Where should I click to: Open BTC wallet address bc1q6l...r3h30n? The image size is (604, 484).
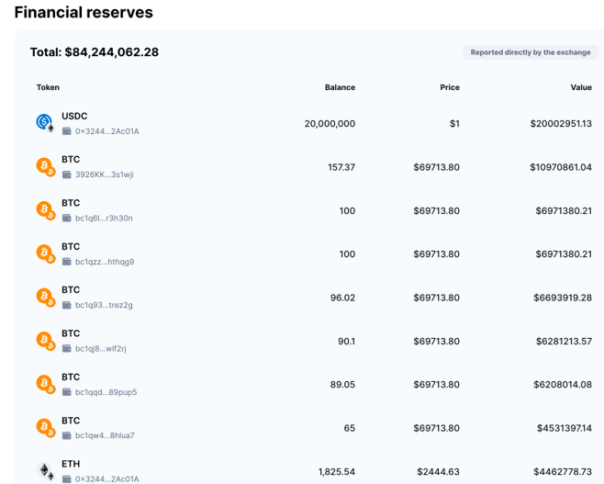(104, 218)
